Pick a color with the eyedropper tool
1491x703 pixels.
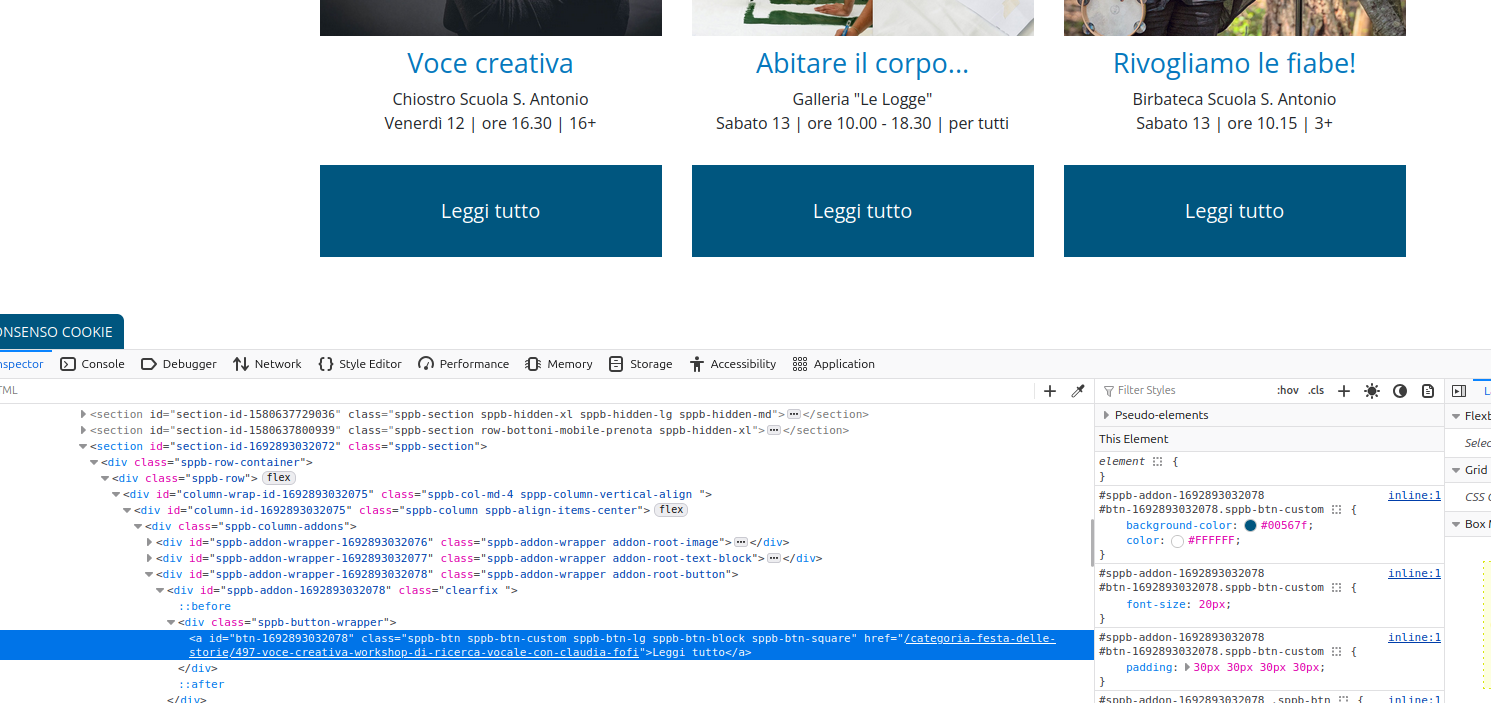pyautogui.click(x=1078, y=391)
